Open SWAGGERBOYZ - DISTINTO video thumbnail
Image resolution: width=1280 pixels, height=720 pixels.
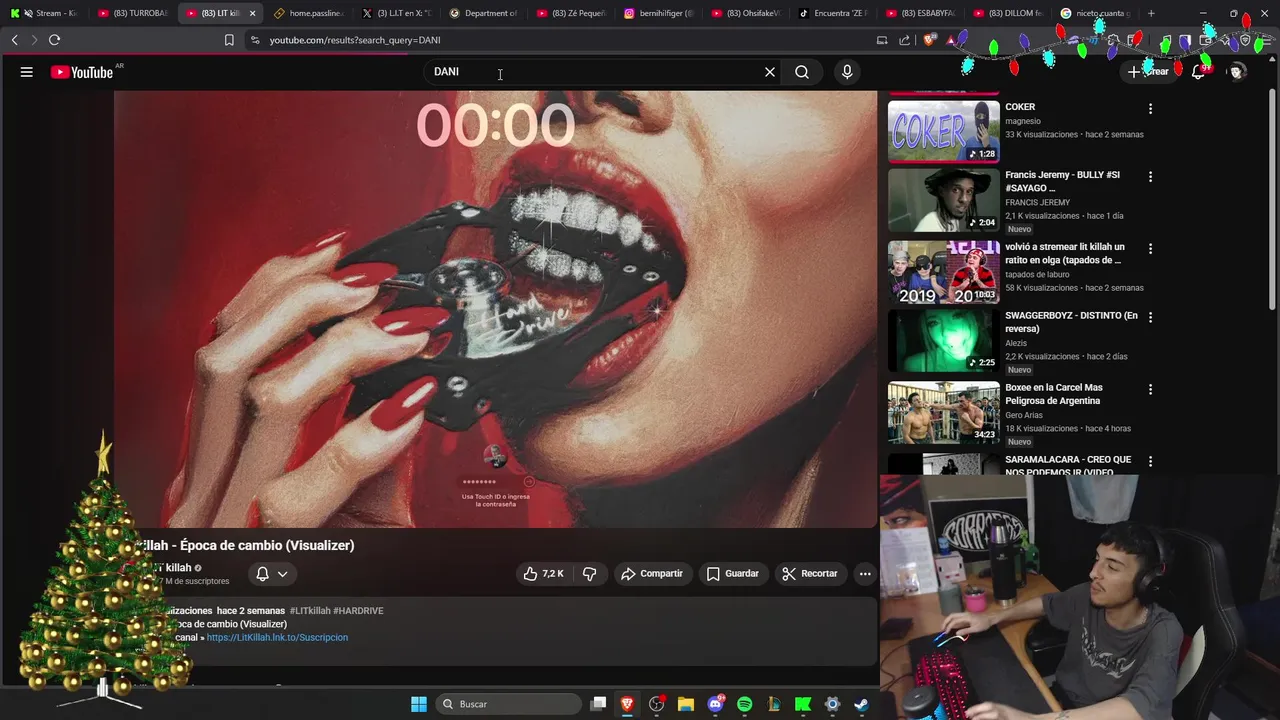pyautogui.click(x=943, y=342)
